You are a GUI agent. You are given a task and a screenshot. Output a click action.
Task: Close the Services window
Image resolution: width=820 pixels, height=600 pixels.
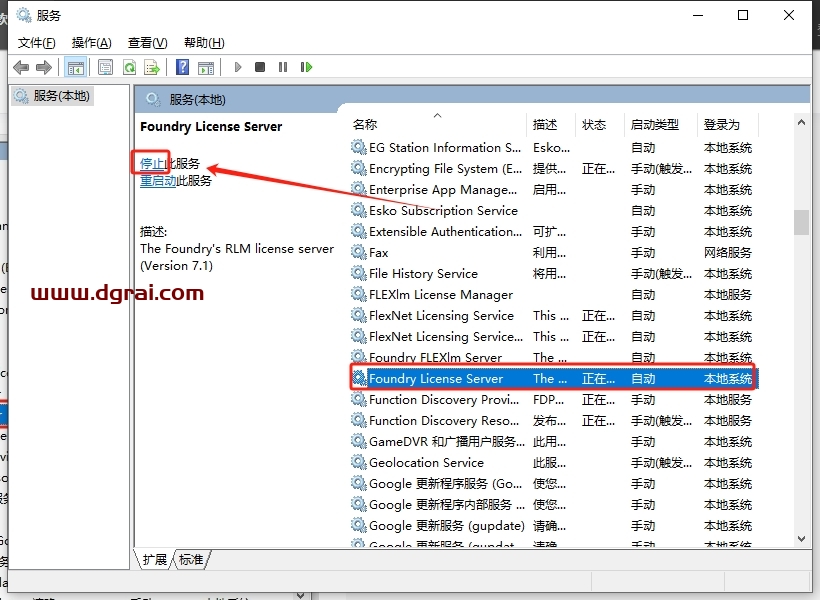click(x=789, y=15)
